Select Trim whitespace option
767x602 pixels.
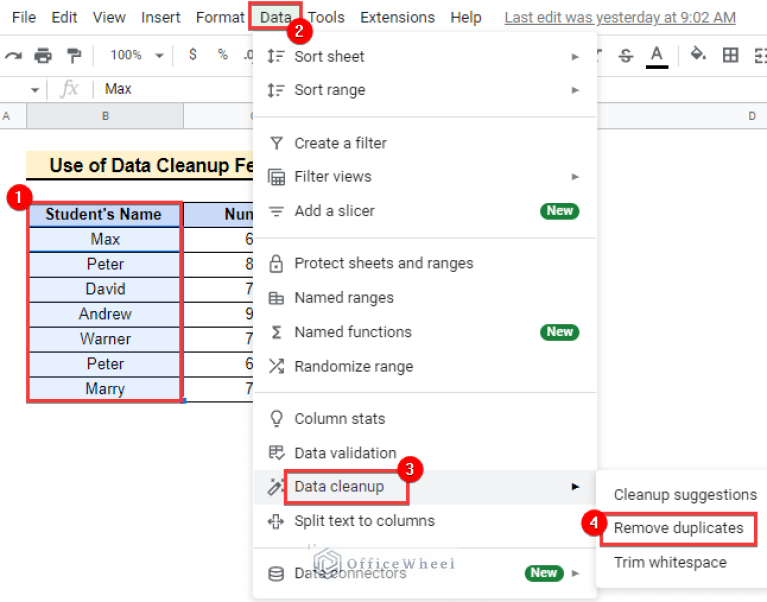tap(669, 562)
